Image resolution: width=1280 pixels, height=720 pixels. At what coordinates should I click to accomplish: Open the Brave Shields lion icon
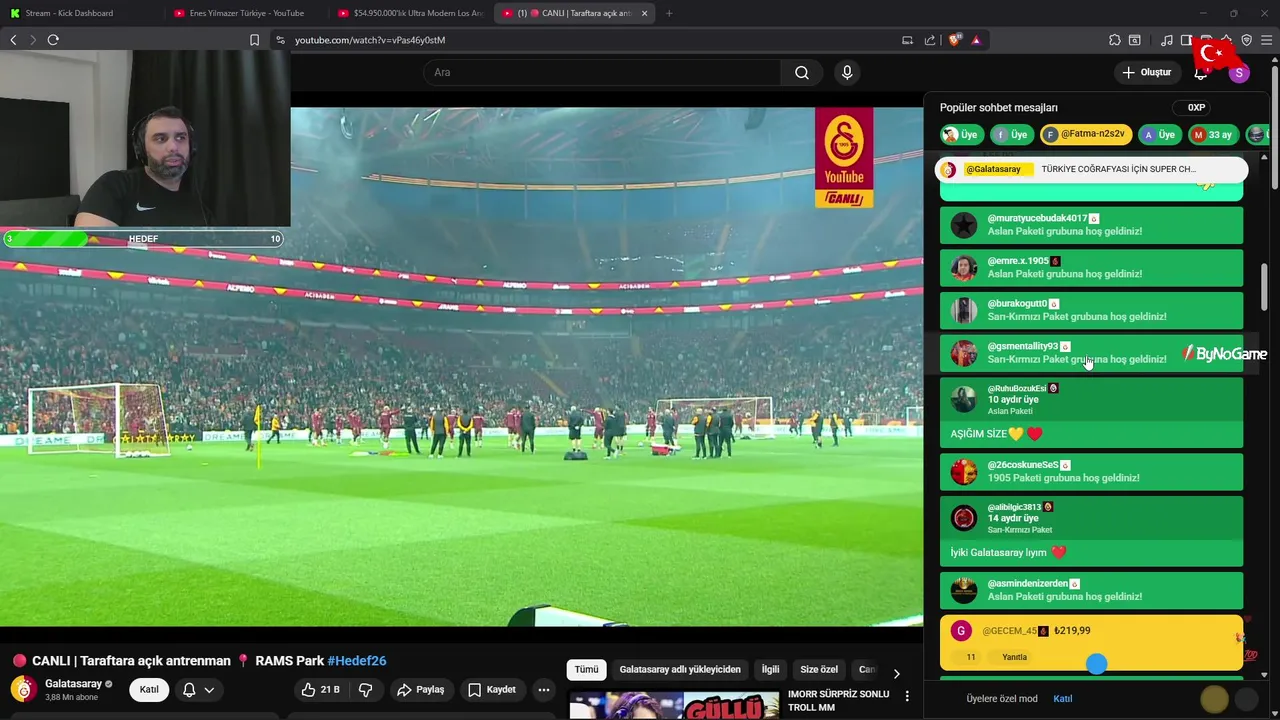954,40
